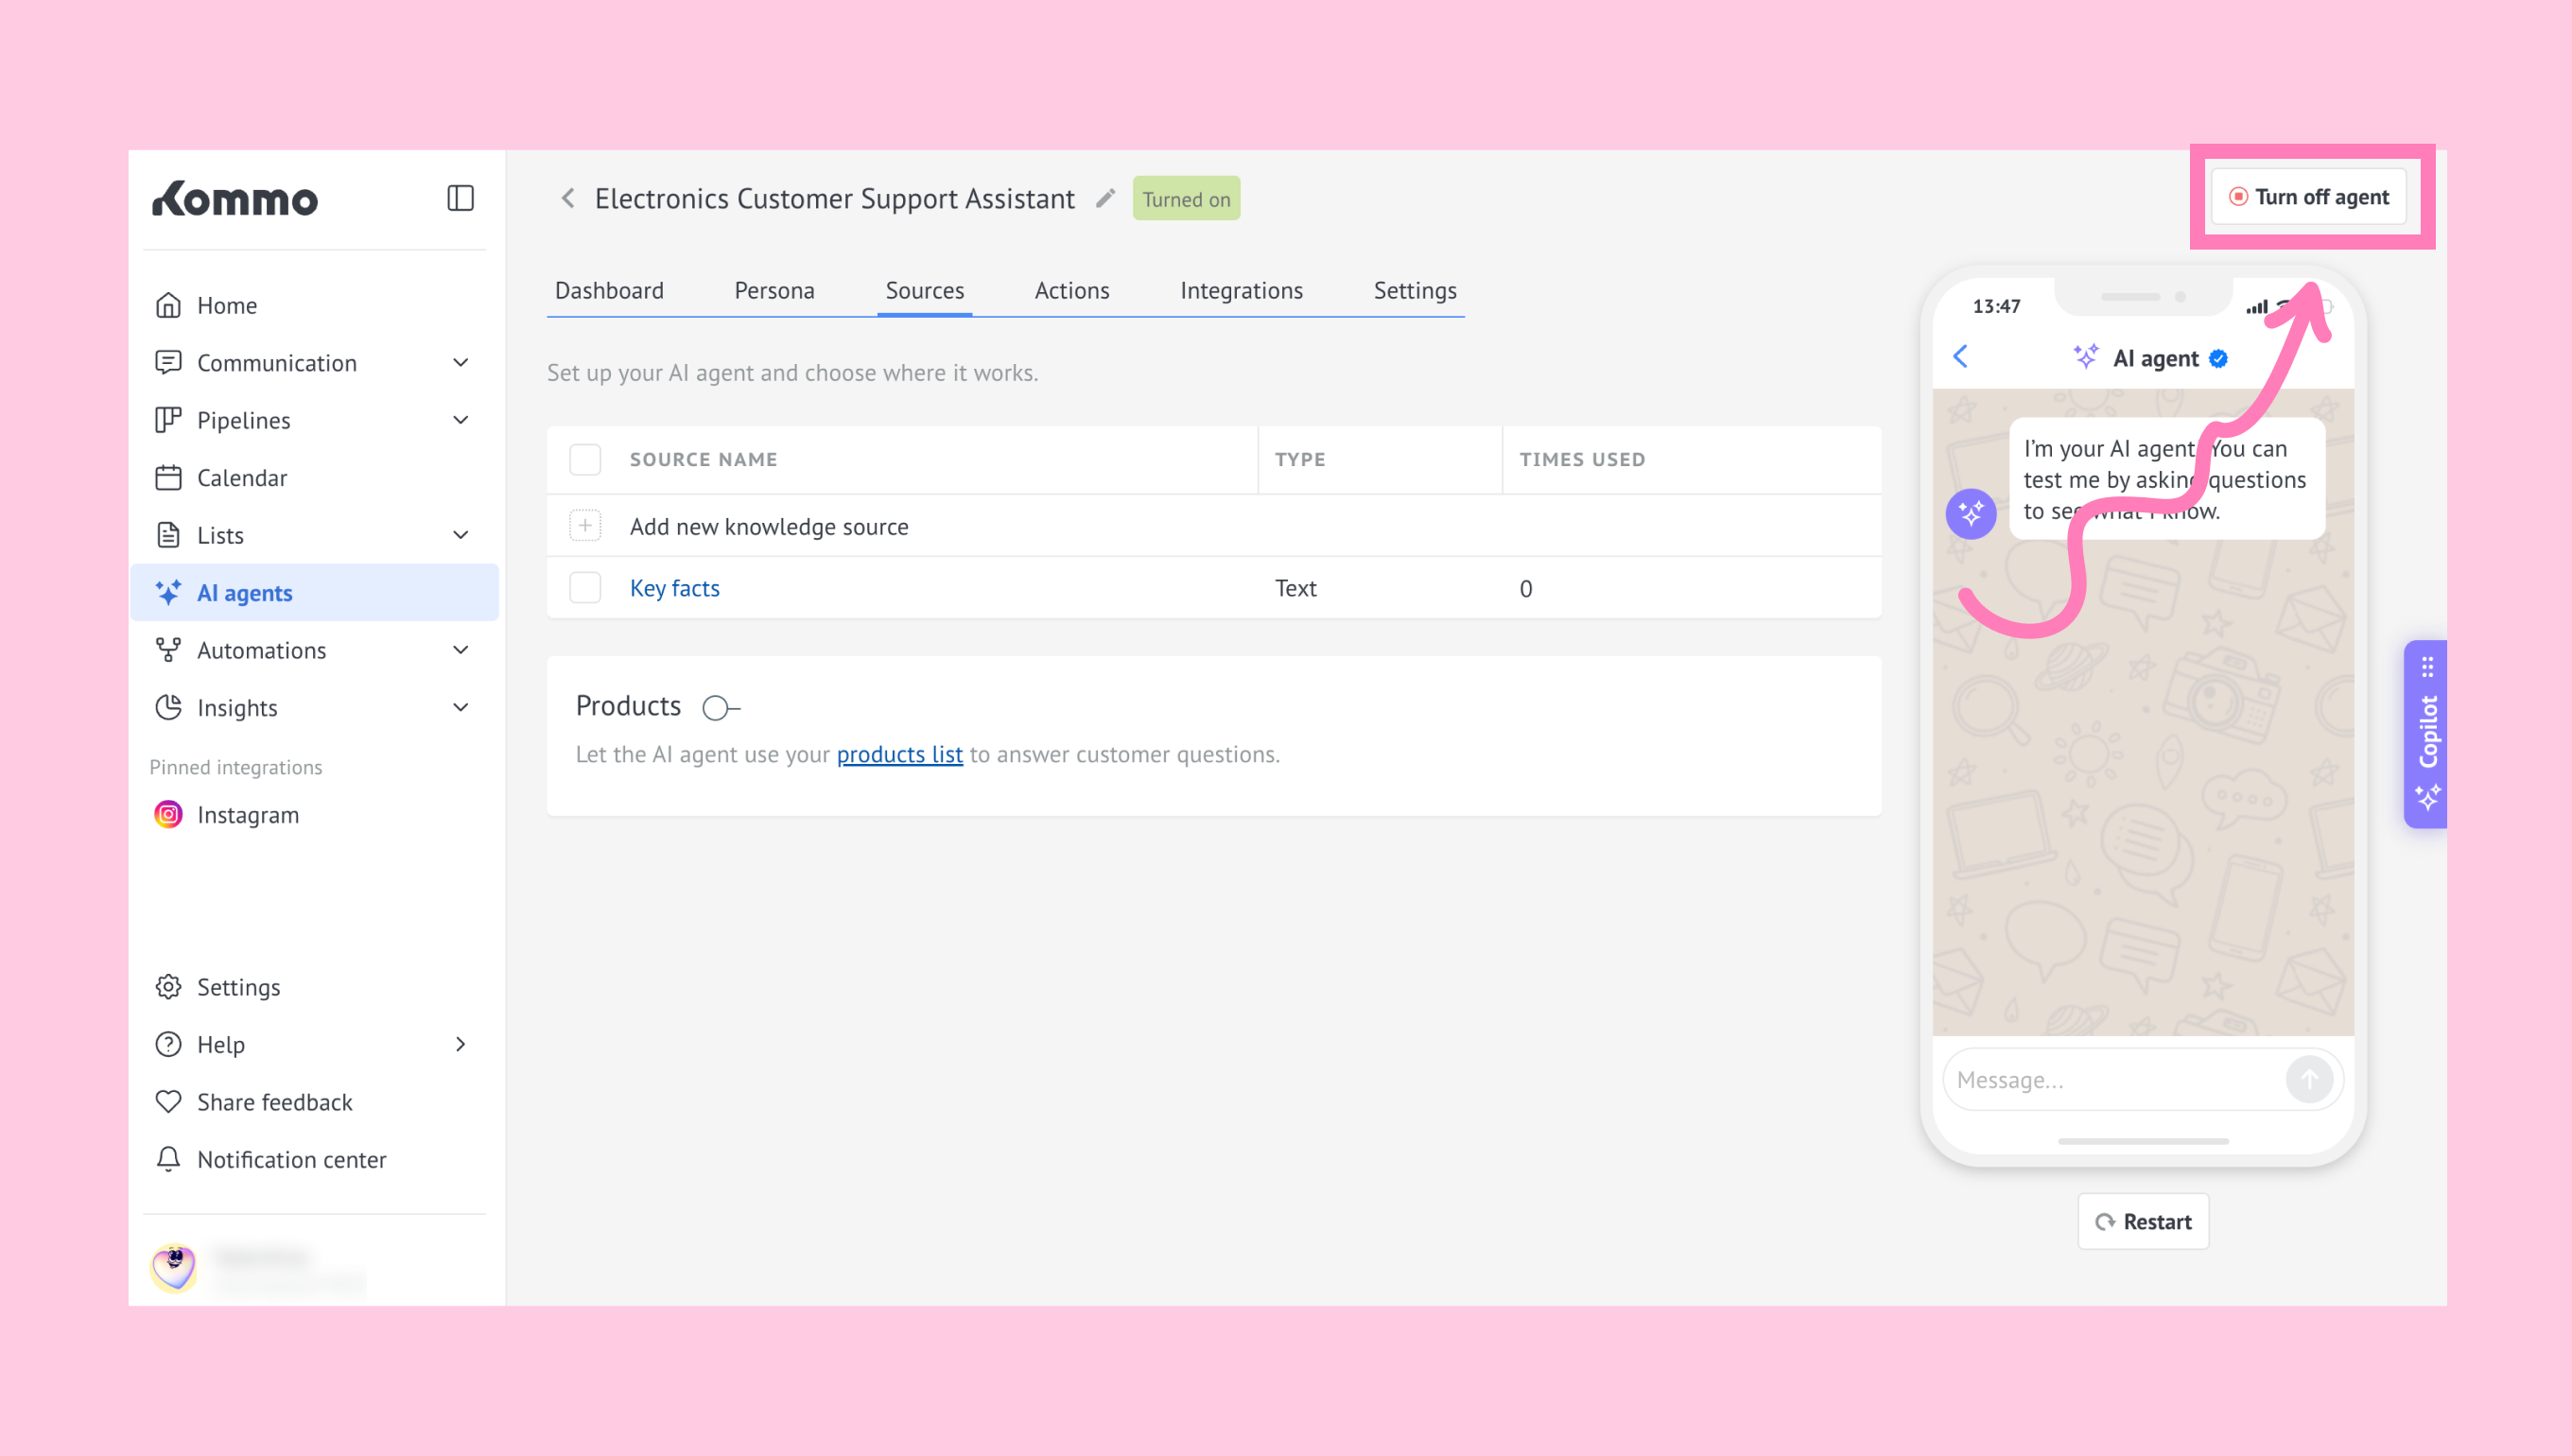The image size is (2572, 1456).
Task: Click the Automations branch icon
Action: pos(168,650)
